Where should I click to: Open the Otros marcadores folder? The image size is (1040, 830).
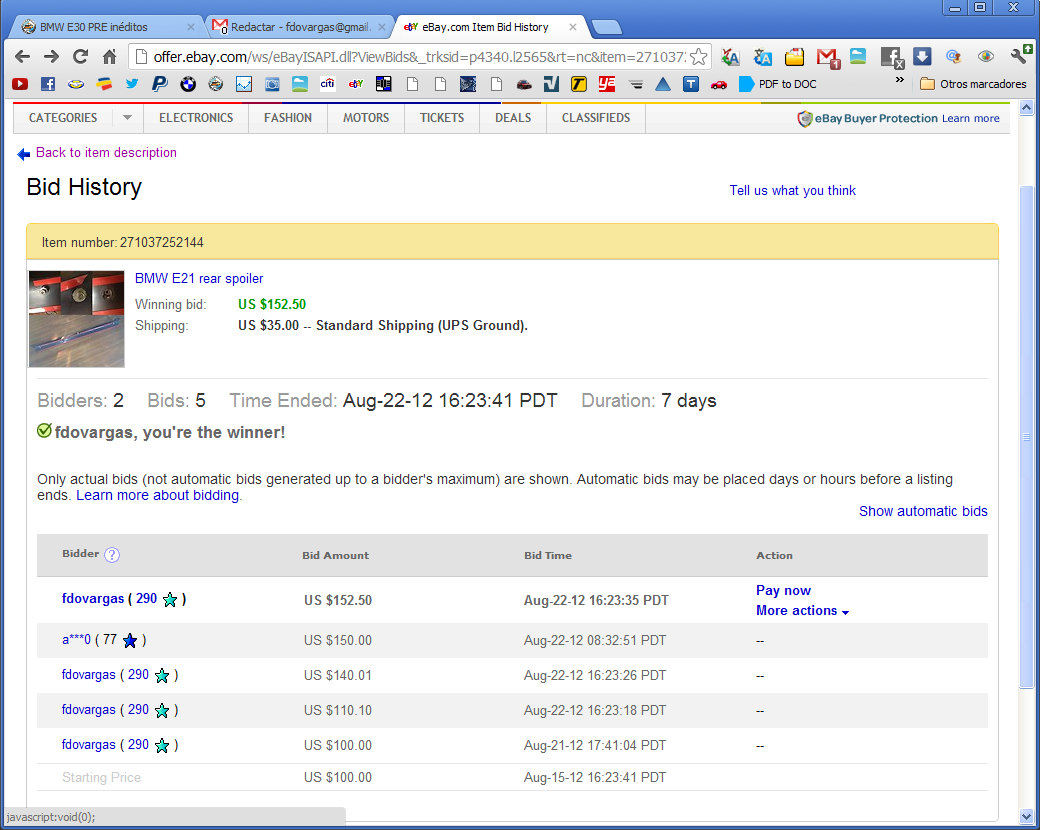(973, 84)
